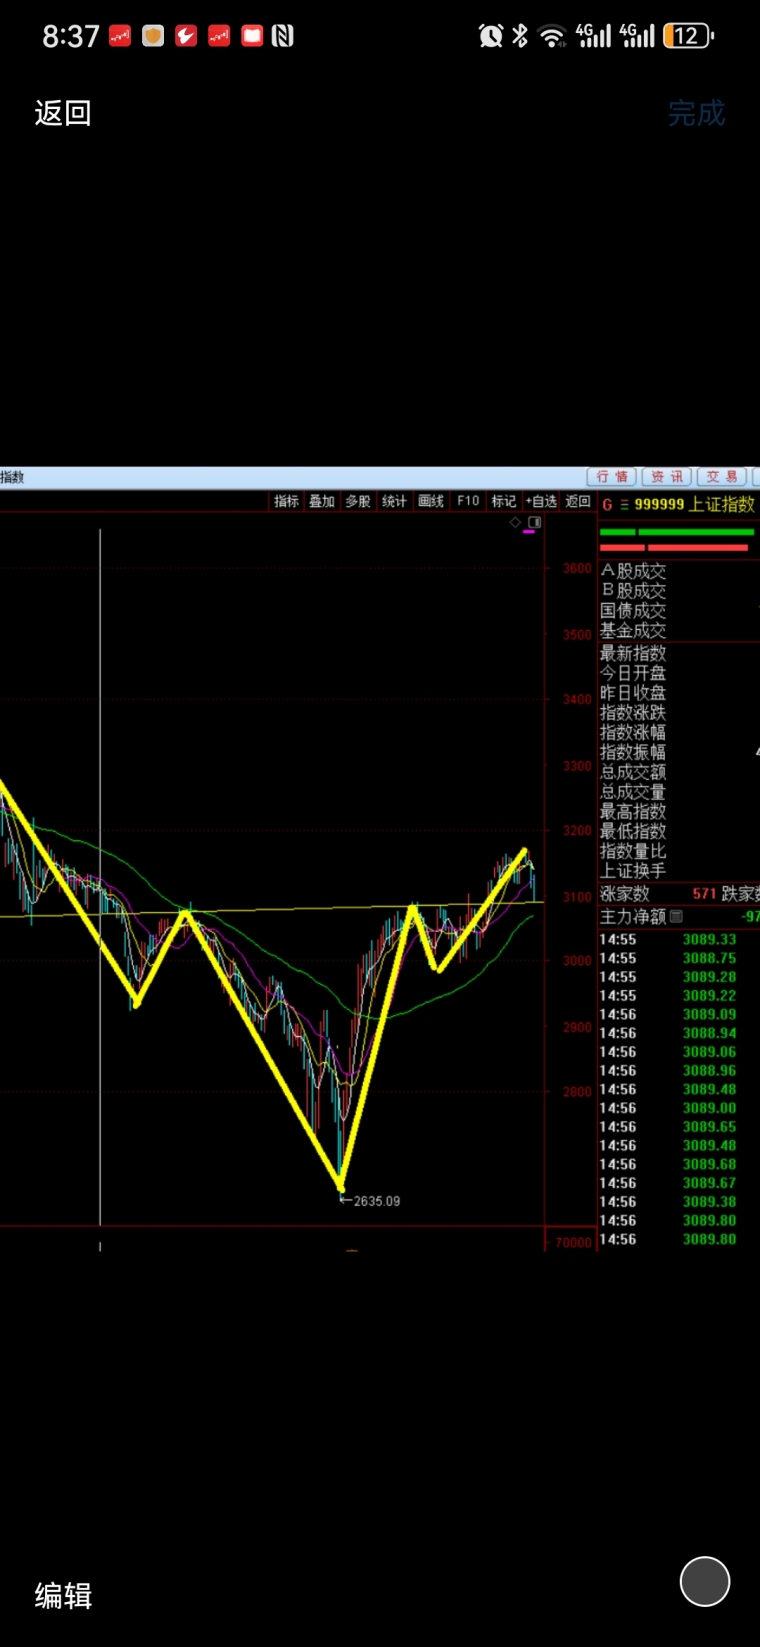Click the 70000 volume axis label

pos(573,1242)
